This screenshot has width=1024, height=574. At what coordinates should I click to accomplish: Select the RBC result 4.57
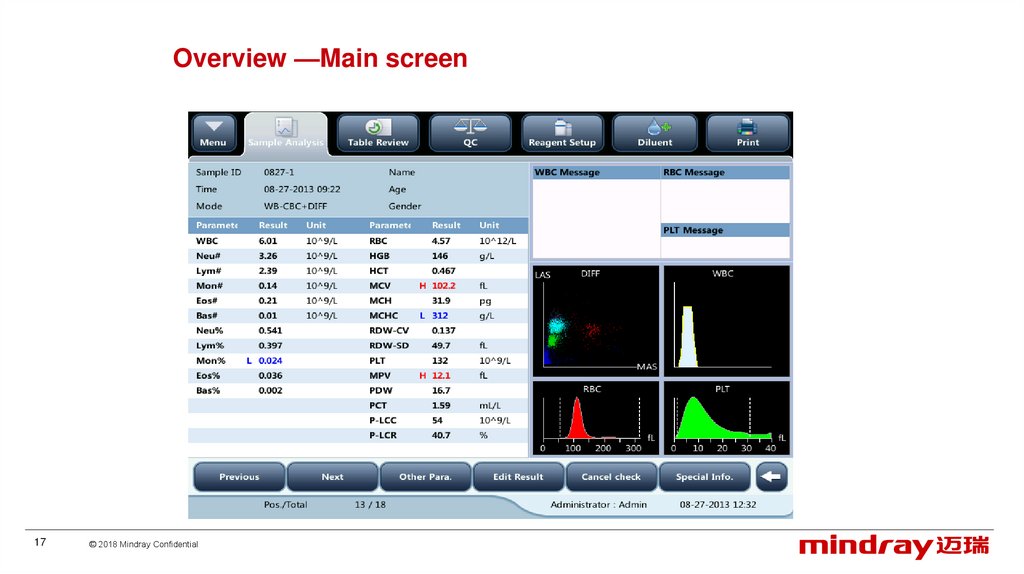pyautogui.click(x=441, y=241)
